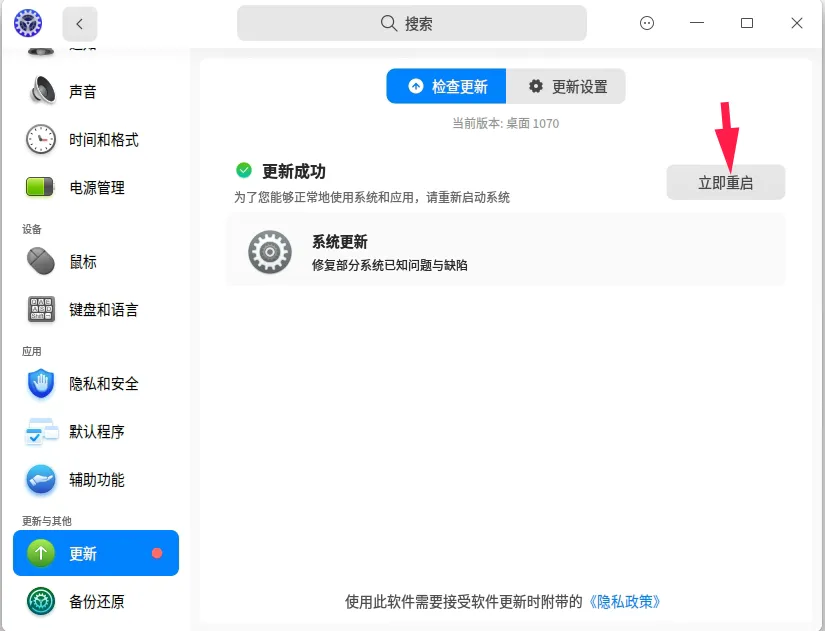Open 时间和格式 clock icon
Viewport: 825px width, 631px height.
tap(41, 139)
